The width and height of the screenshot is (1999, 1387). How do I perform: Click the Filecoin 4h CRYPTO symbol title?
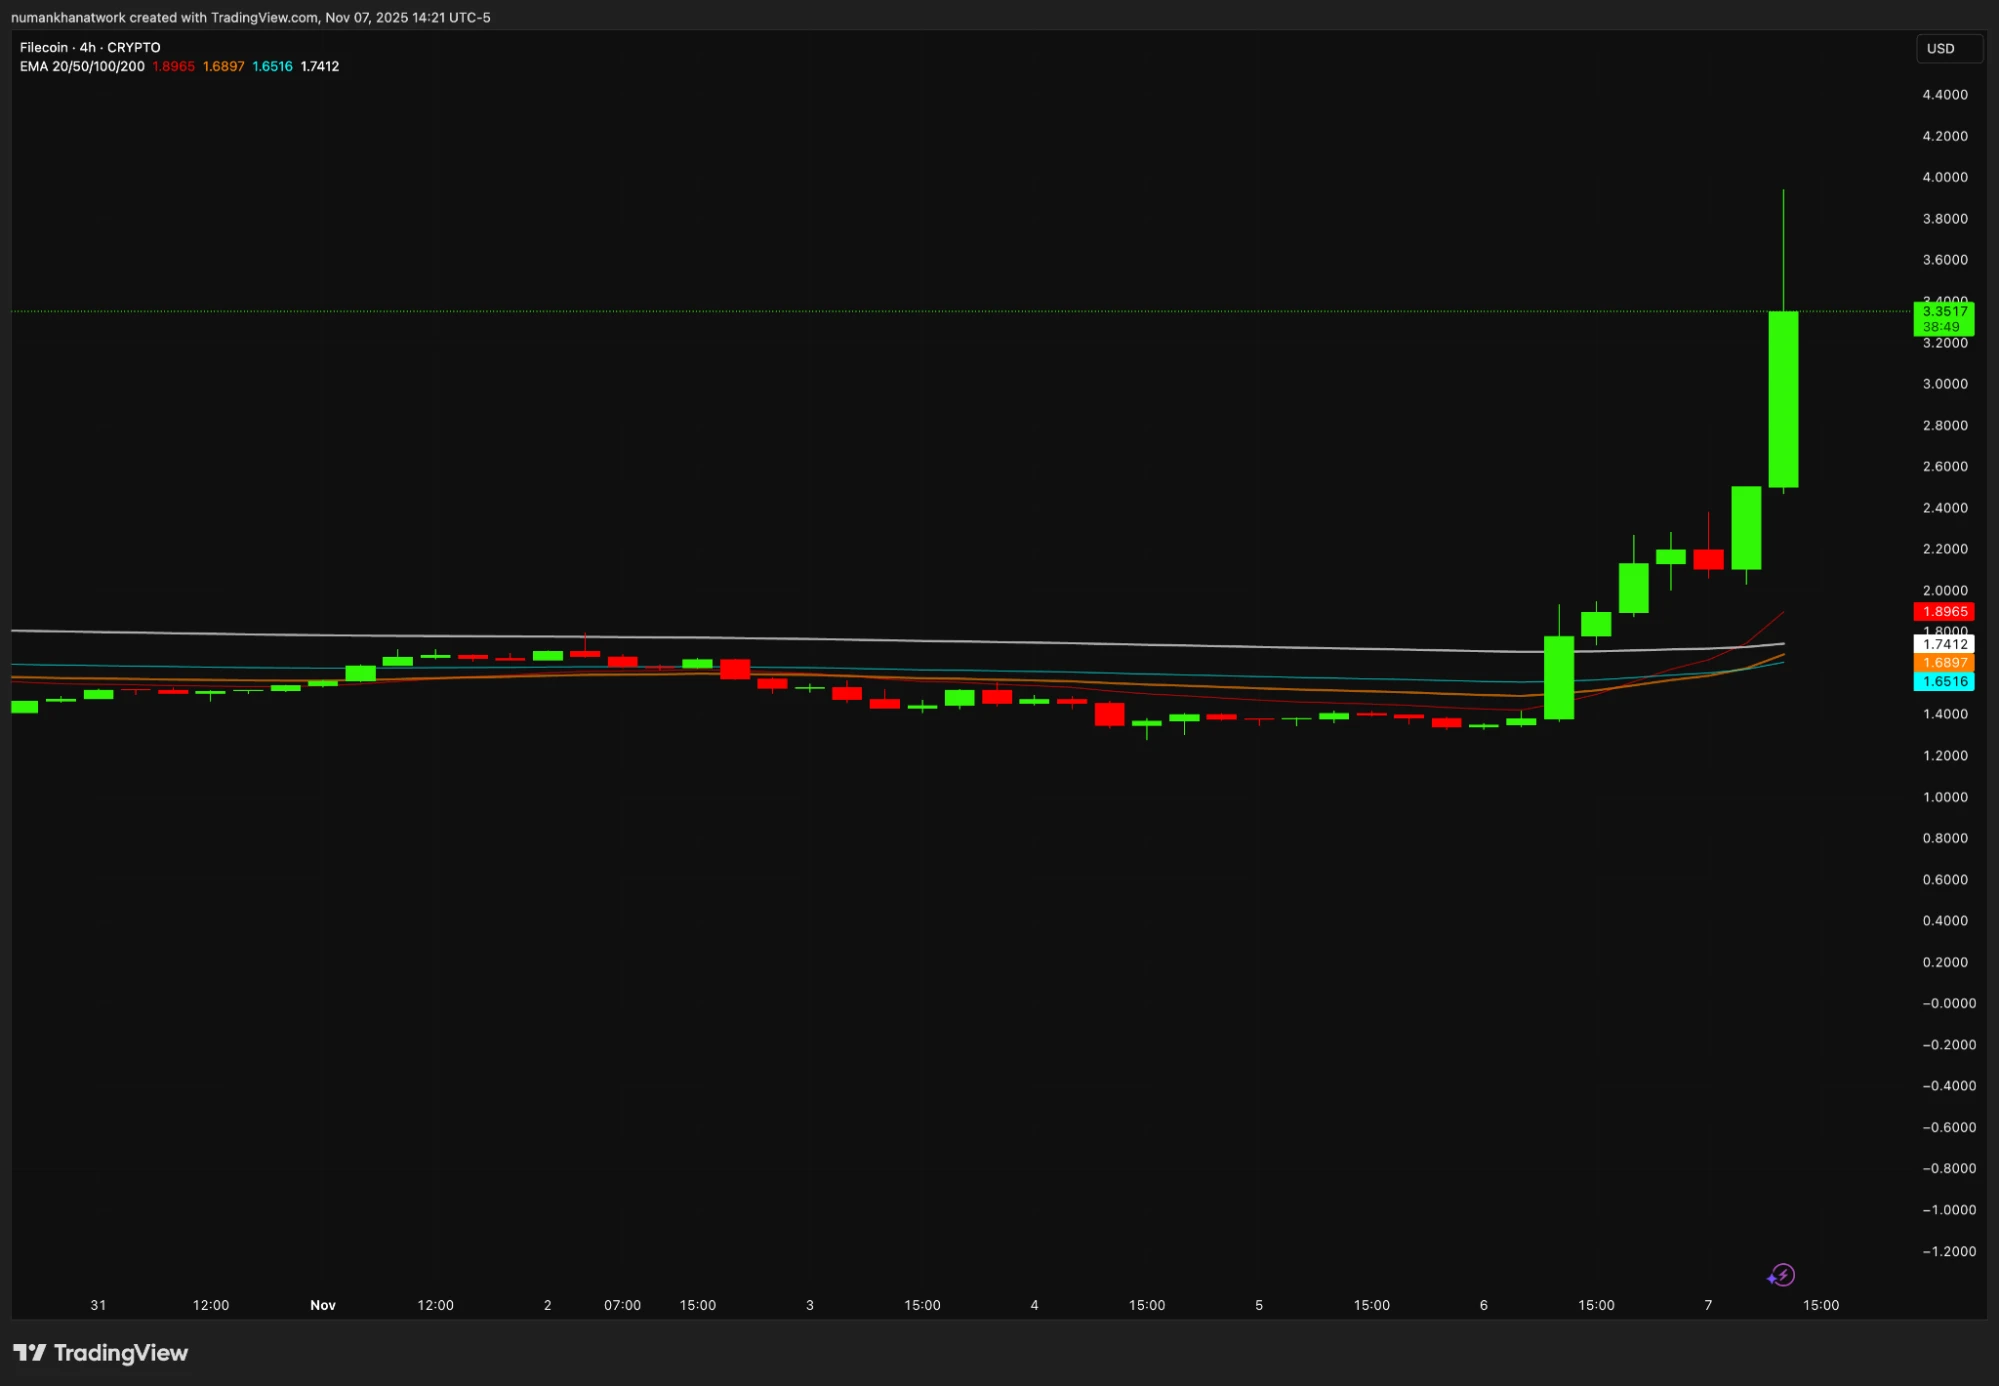90,47
